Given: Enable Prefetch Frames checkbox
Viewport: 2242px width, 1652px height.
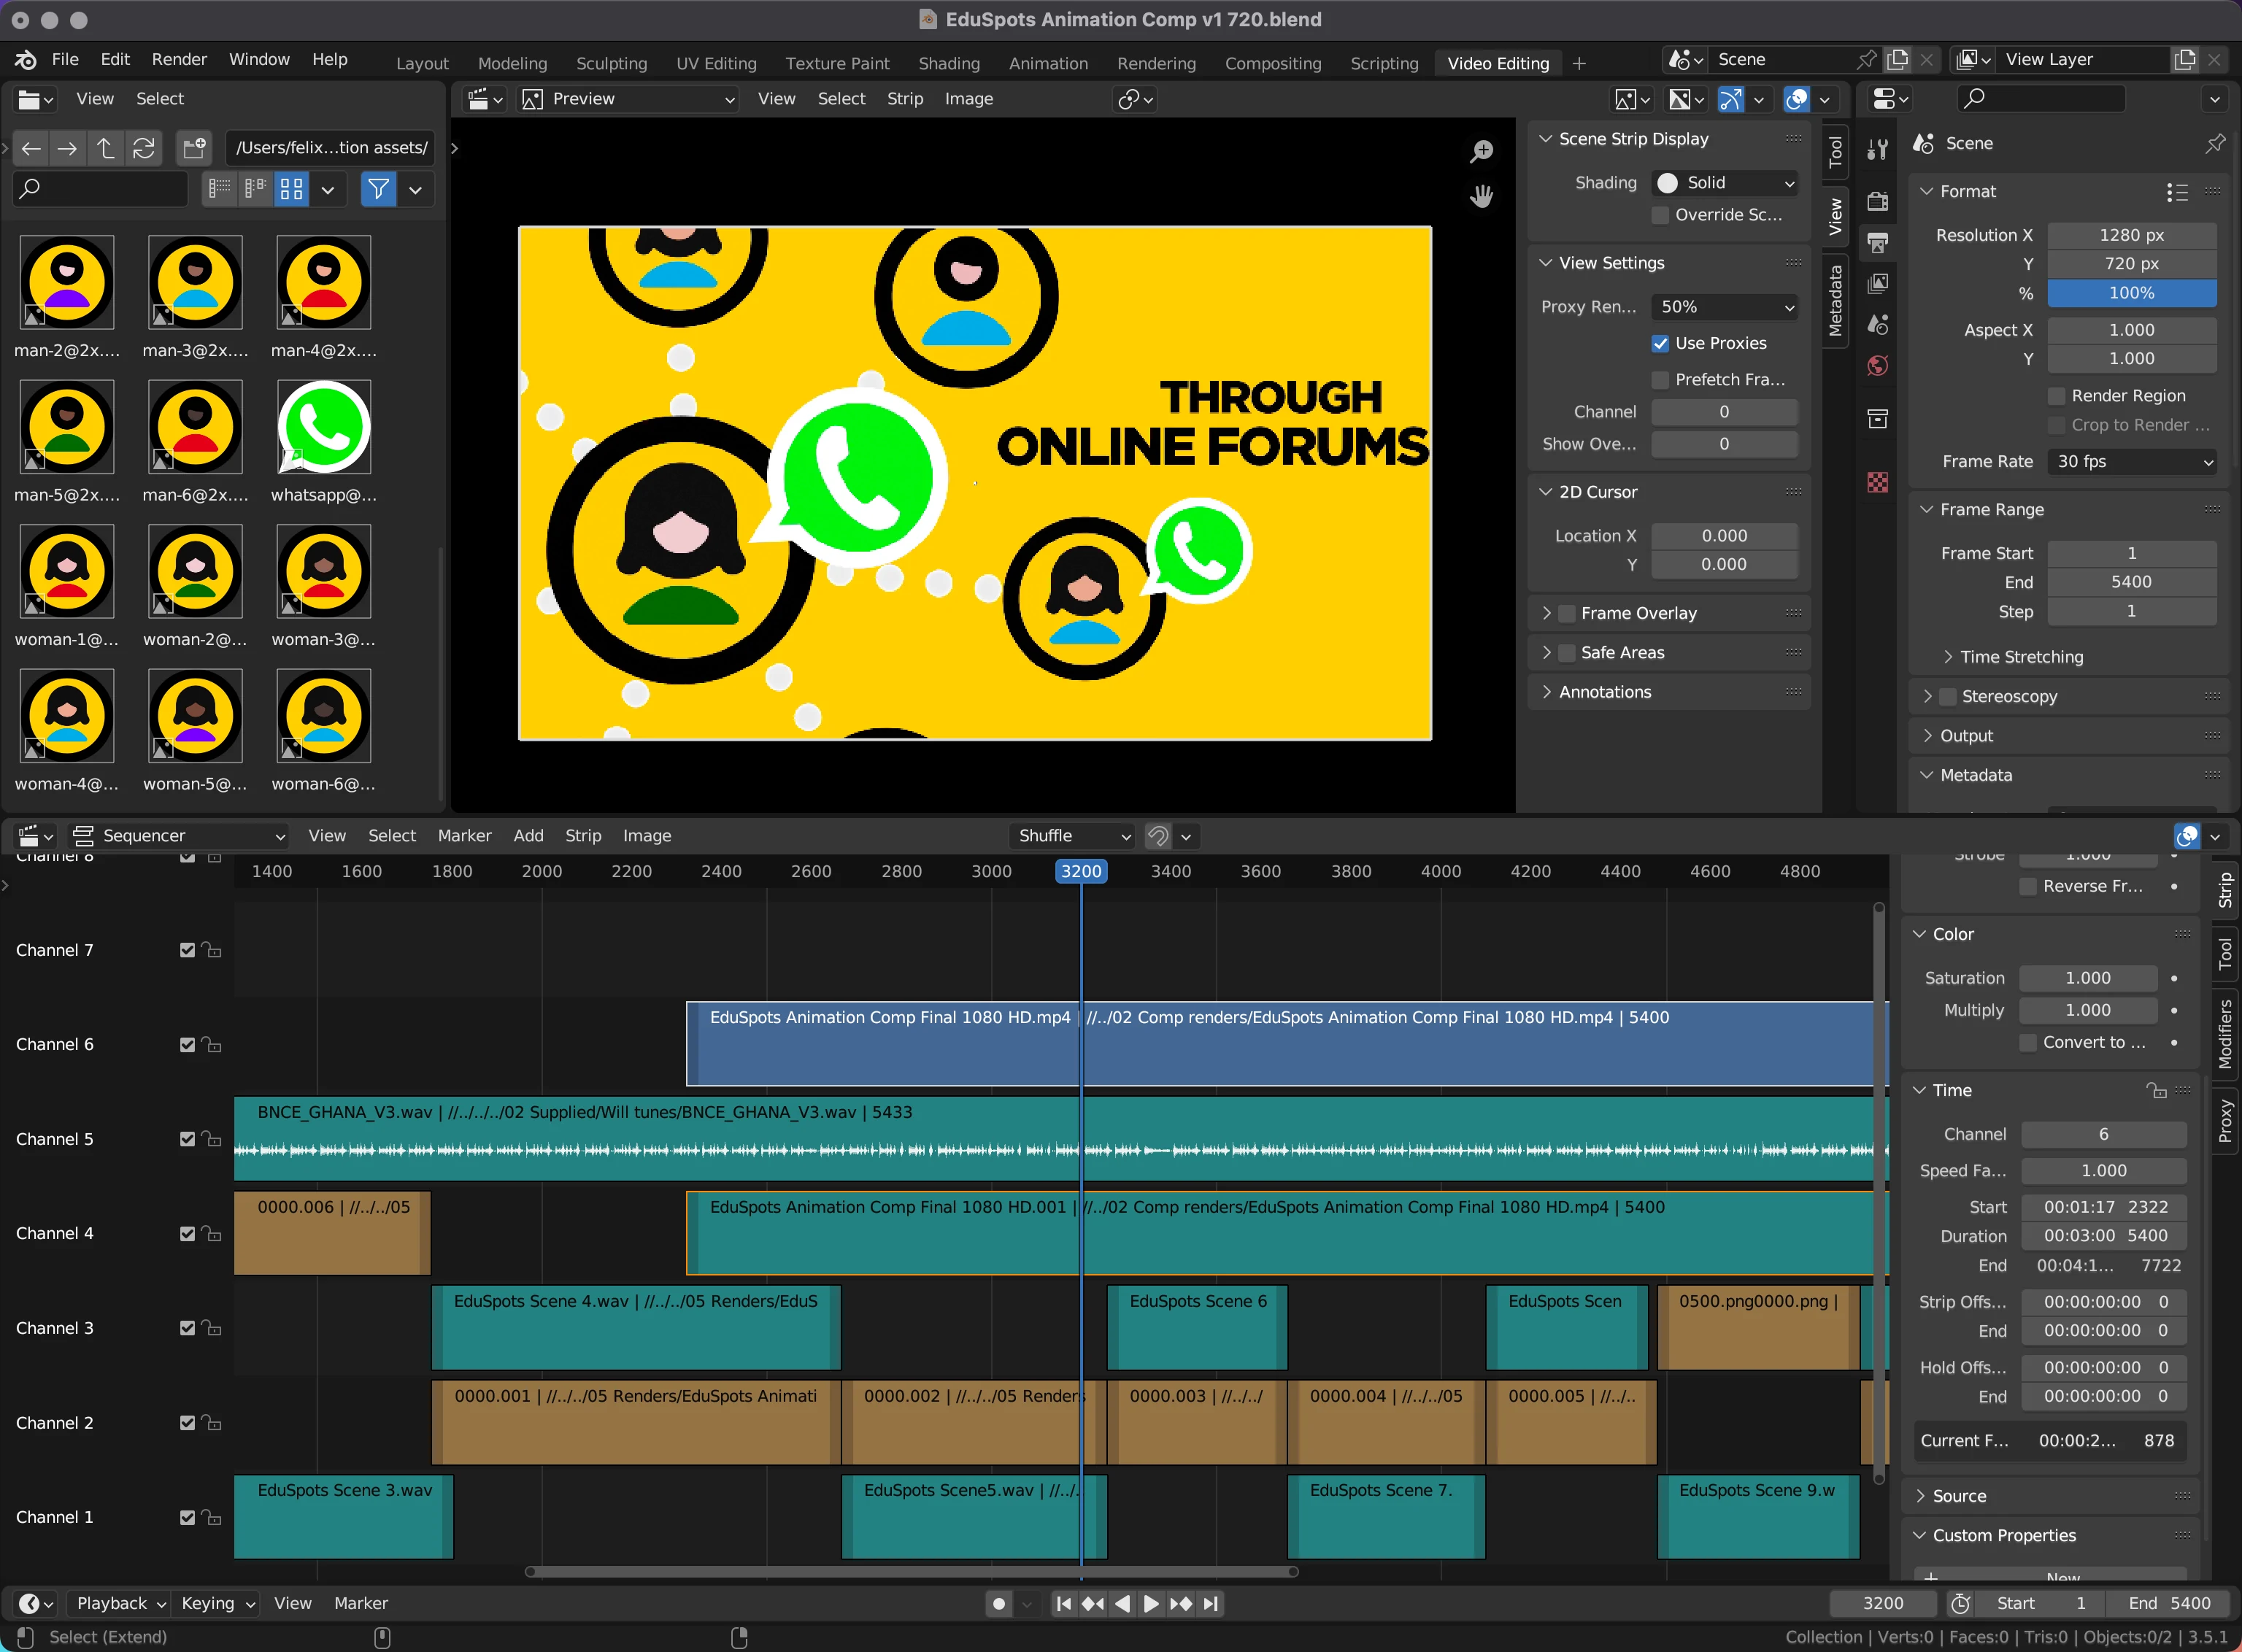Looking at the screenshot, I should [1660, 380].
